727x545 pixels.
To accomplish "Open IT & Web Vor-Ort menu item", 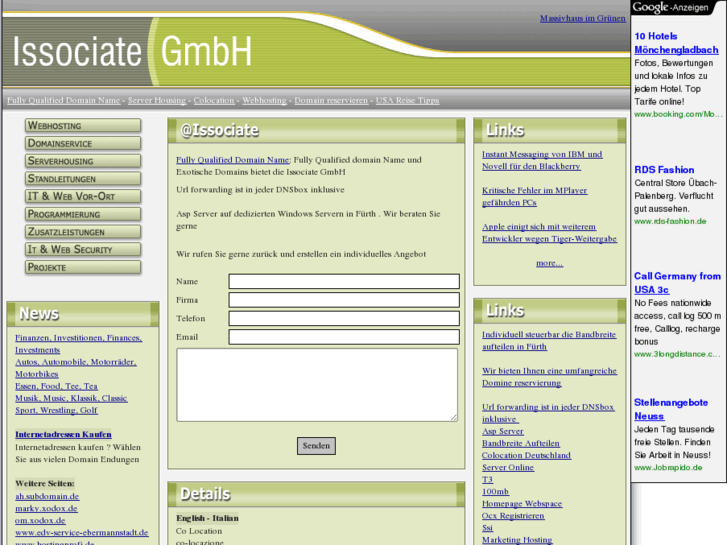I will point(83,196).
